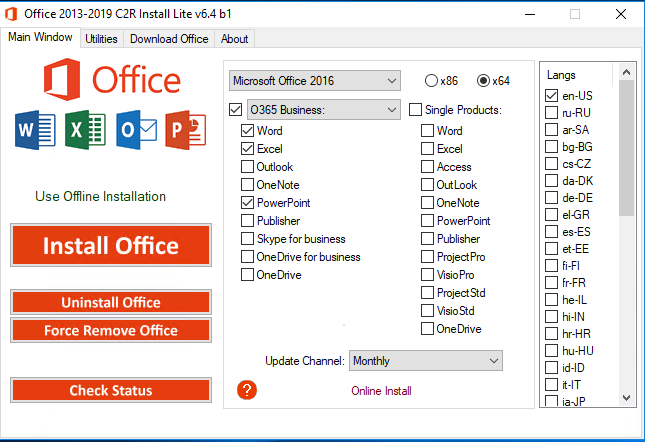Click the Check Status button
The width and height of the screenshot is (645, 442).
[x=111, y=390]
